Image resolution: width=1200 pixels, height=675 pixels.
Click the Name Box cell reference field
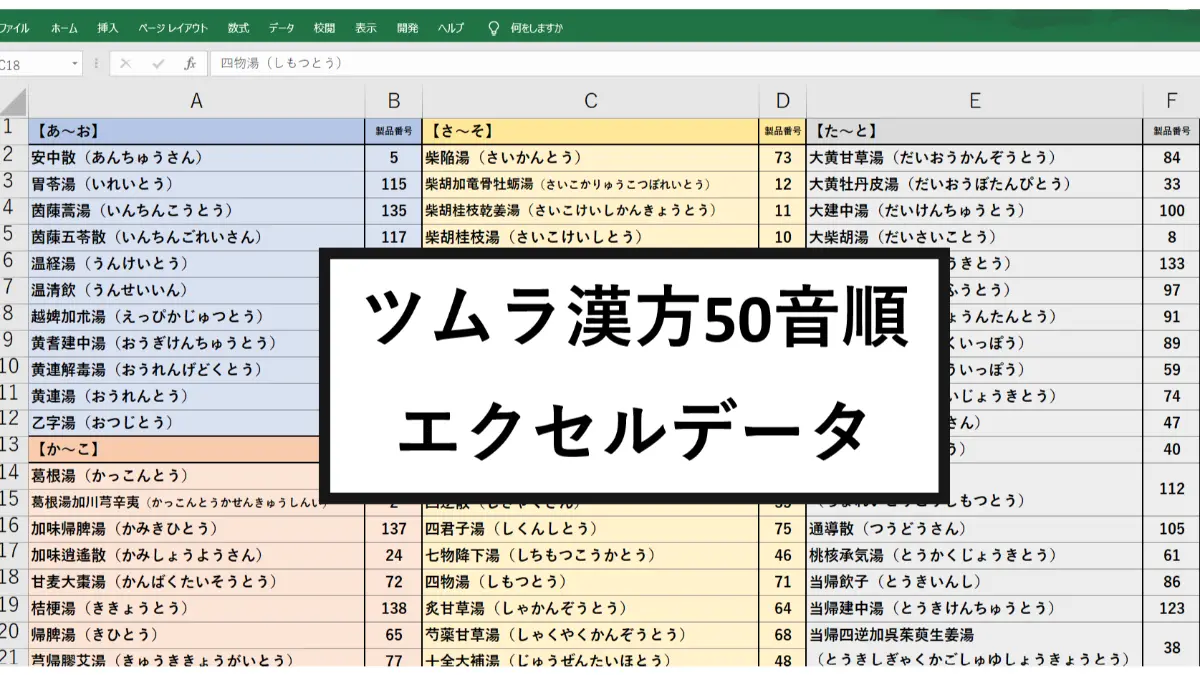pyautogui.click(x=33, y=64)
